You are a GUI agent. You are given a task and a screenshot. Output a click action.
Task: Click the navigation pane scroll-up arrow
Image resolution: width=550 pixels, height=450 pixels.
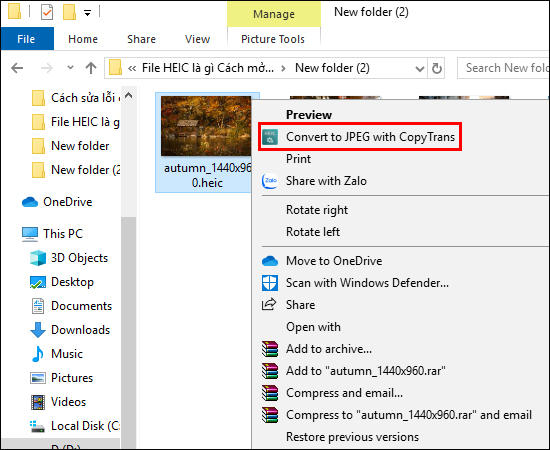(x=129, y=95)
